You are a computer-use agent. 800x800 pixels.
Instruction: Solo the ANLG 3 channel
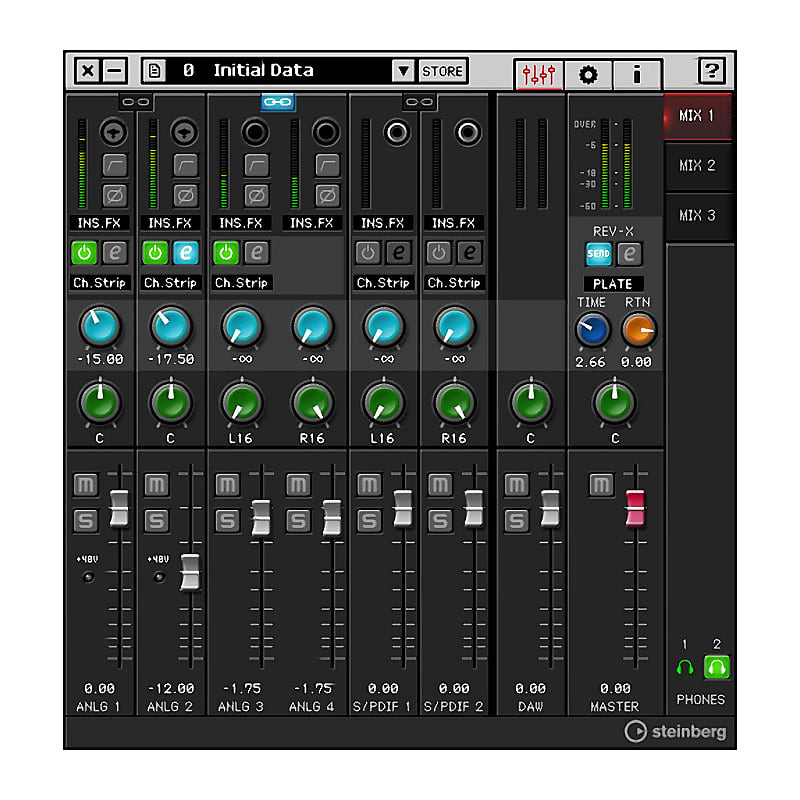point(227,521)
